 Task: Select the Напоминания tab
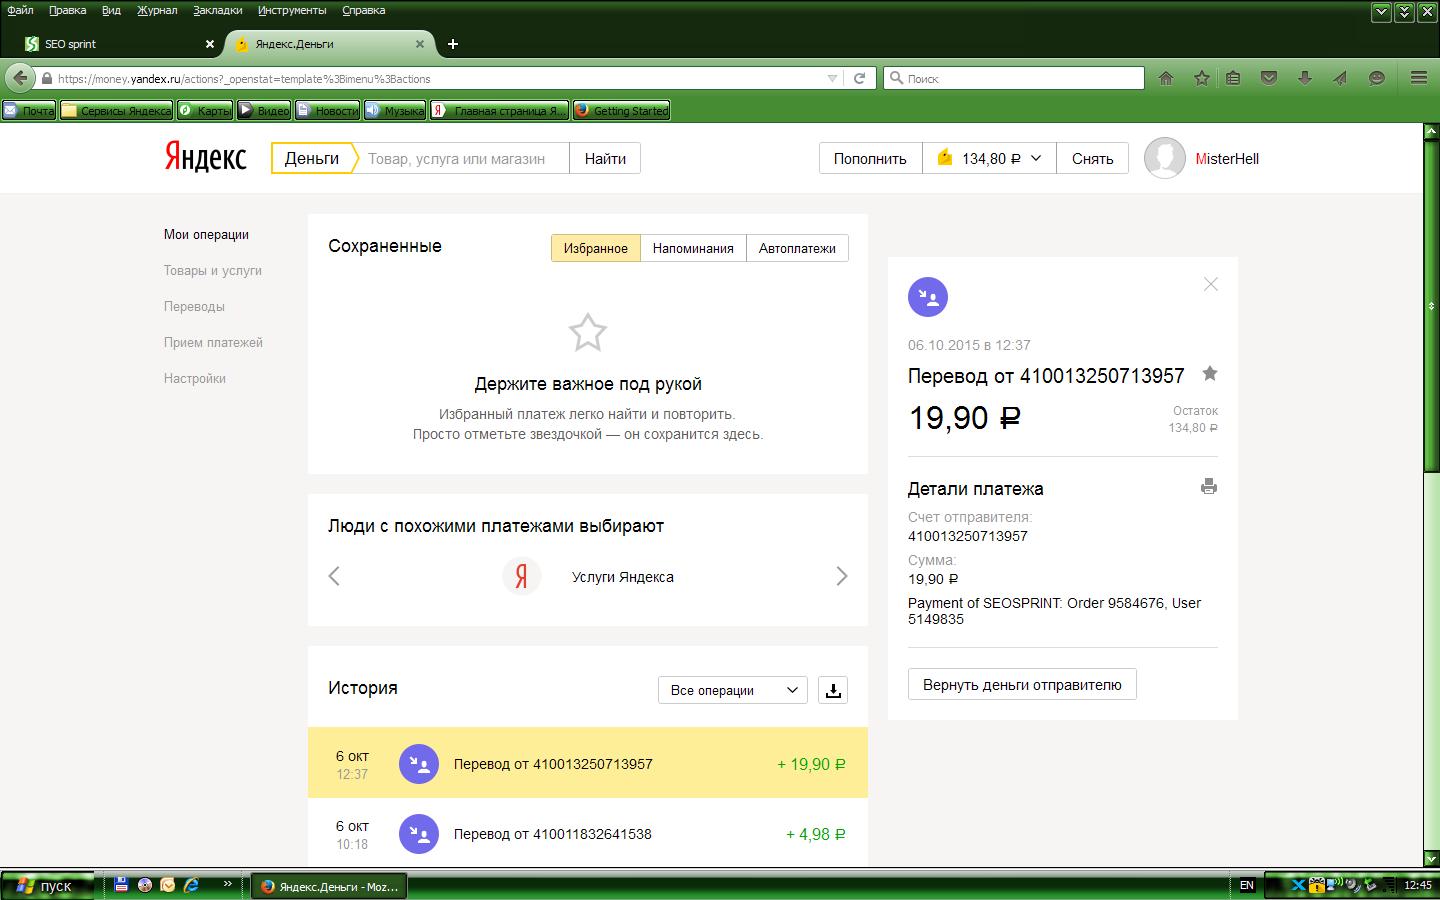(693, 248)
